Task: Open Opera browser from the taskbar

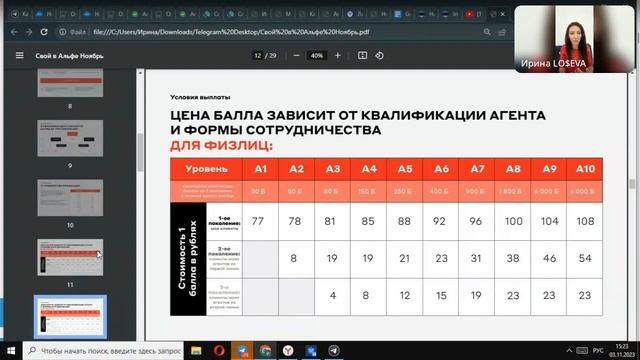Action: 219,351
